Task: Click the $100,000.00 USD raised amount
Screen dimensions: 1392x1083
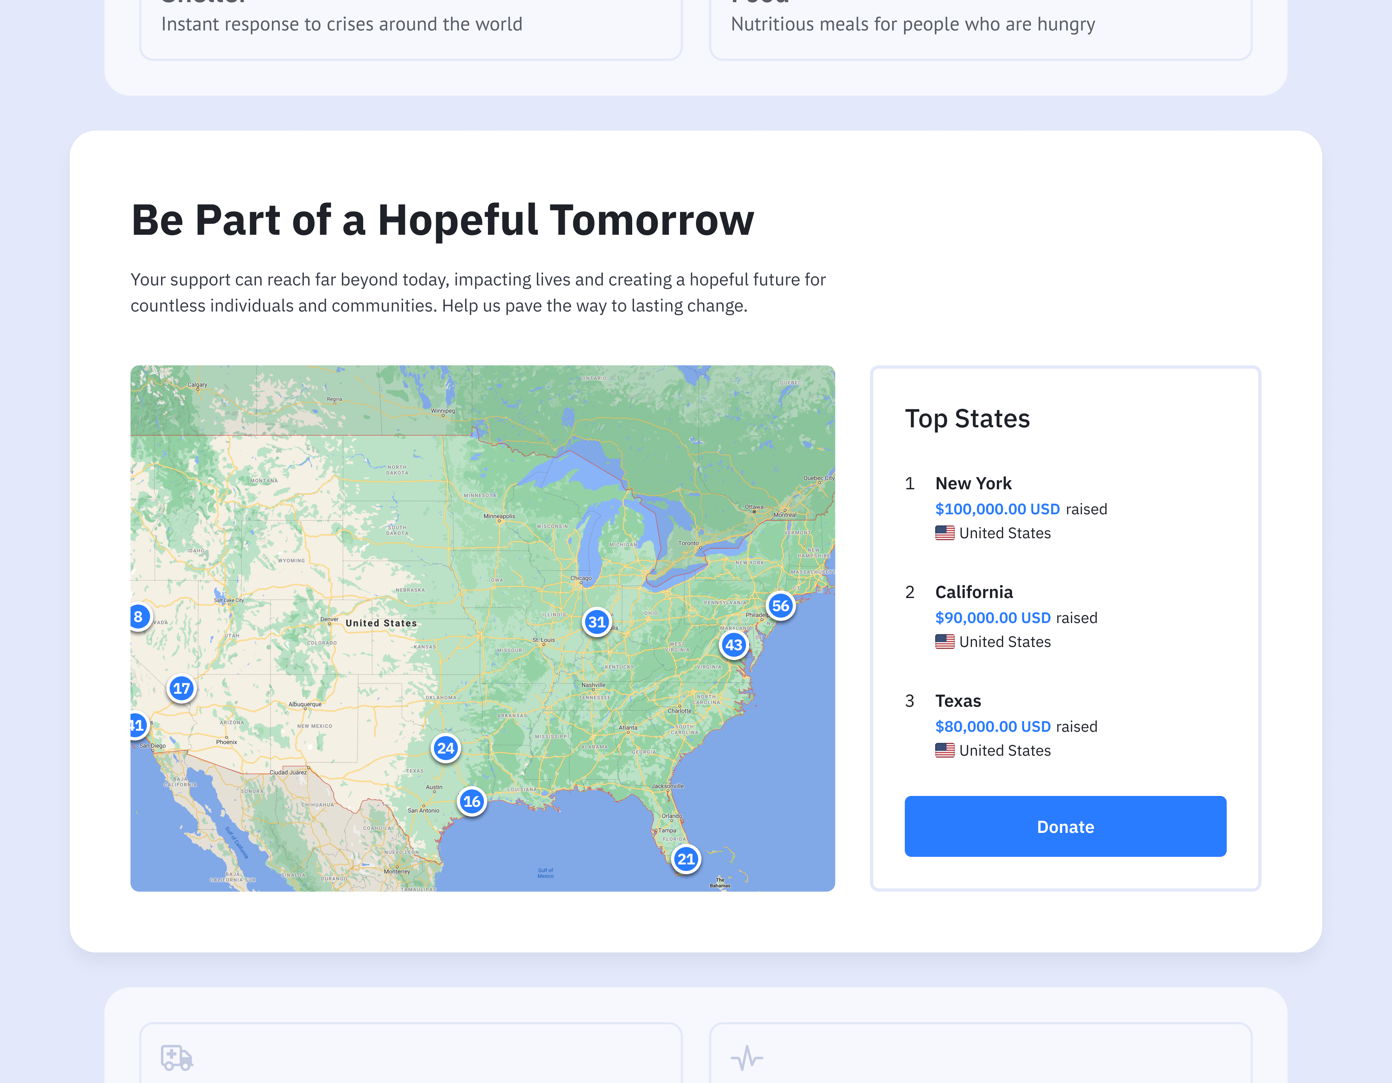Action: click(x=997, y=509)
